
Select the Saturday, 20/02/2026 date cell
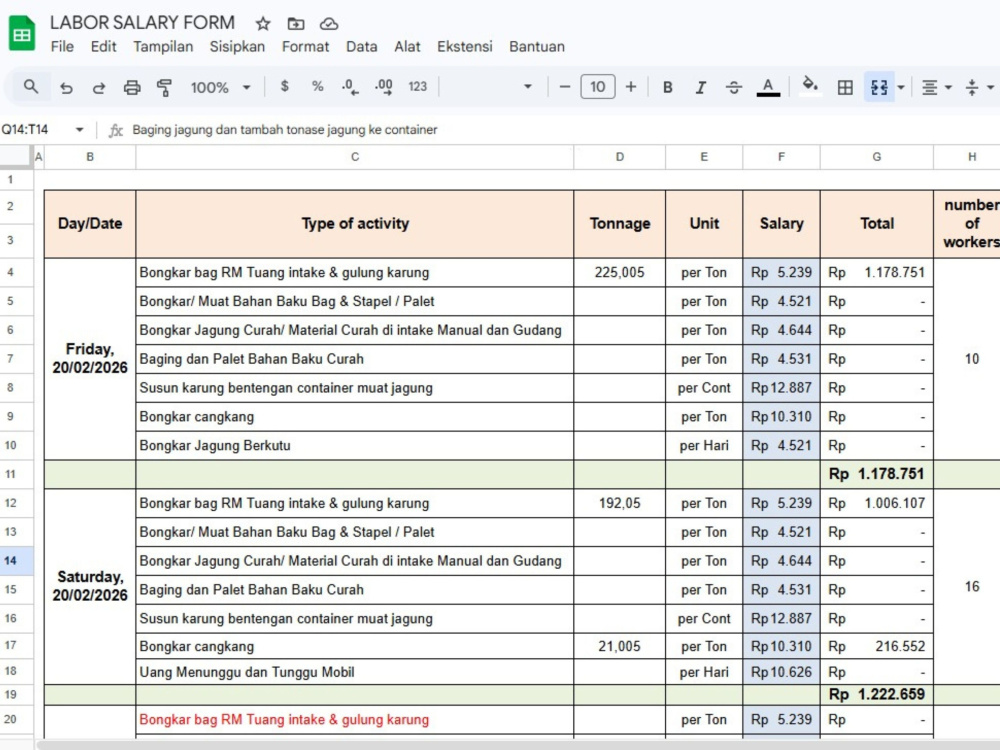coord(90,586)
